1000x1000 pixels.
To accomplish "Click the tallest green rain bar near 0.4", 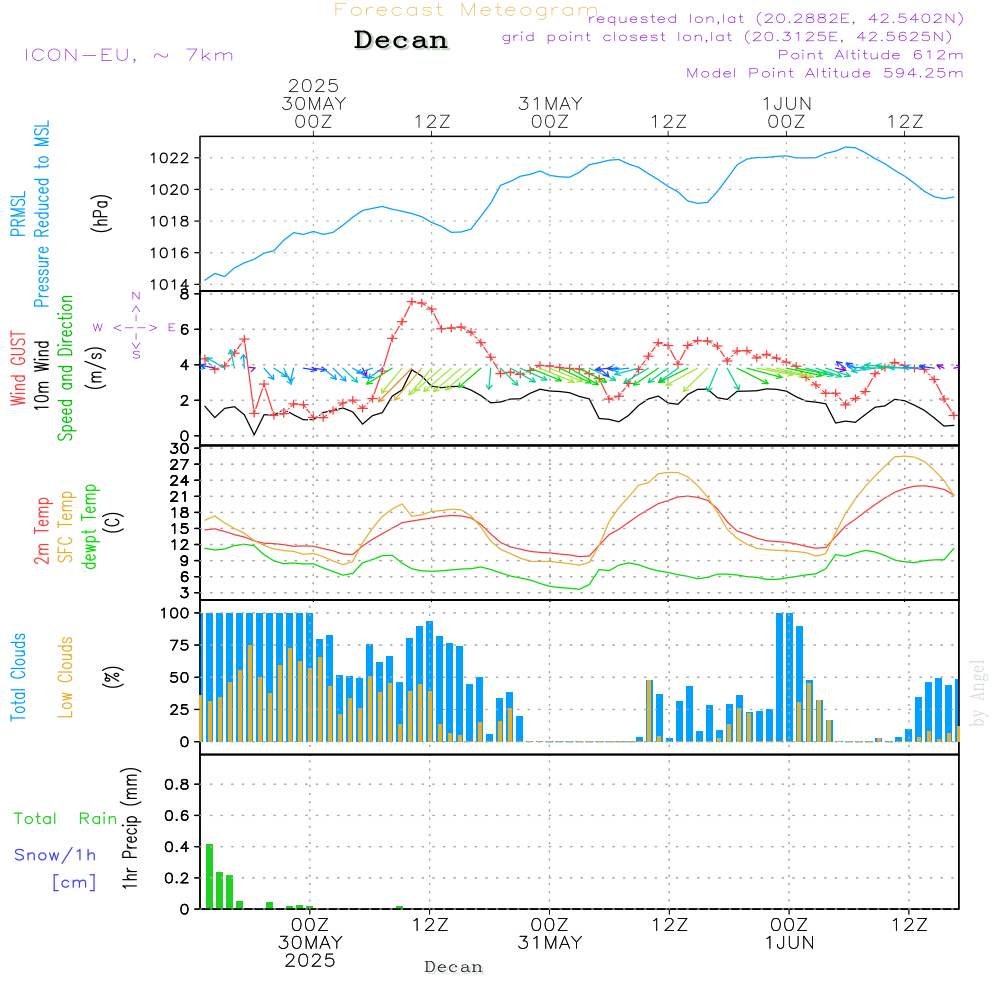I will coord(209,876).
